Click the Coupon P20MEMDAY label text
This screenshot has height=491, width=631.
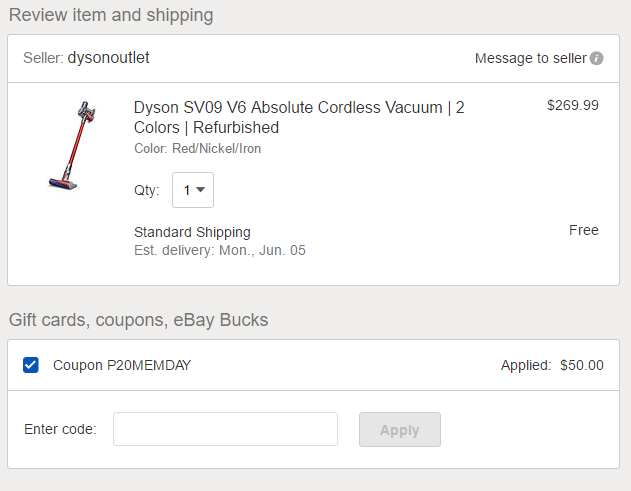121,365
